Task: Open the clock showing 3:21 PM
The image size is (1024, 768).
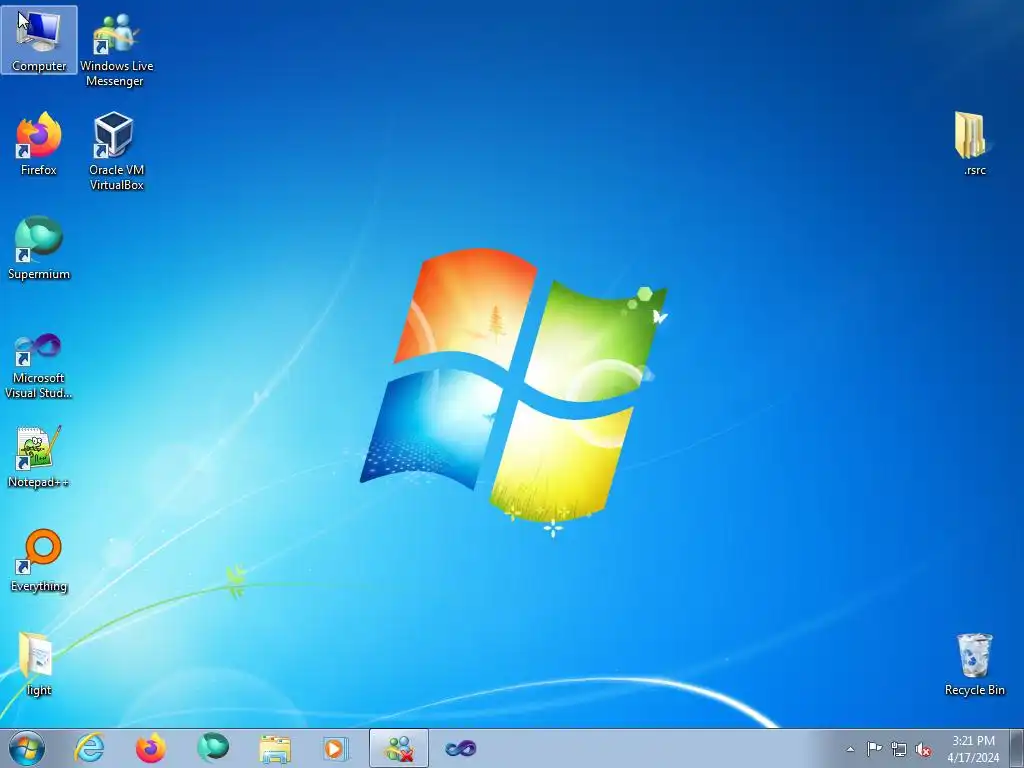Action: point(973,749)
